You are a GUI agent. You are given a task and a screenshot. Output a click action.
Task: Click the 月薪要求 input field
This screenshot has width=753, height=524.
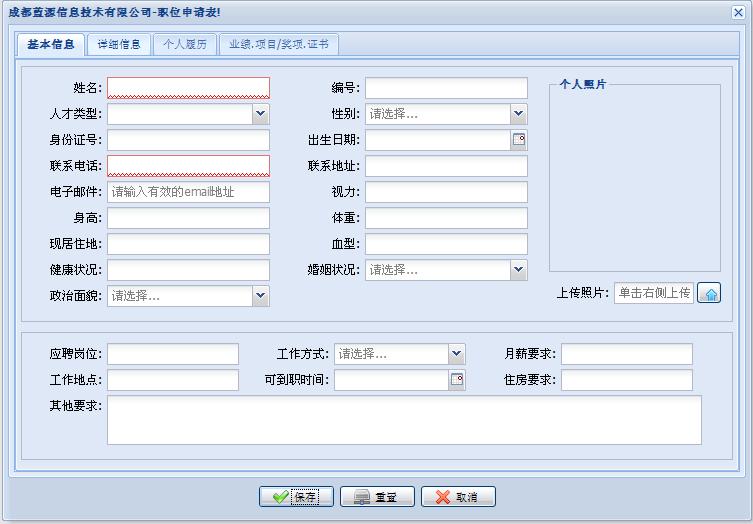pyautogui.click(x=627, y=354)
